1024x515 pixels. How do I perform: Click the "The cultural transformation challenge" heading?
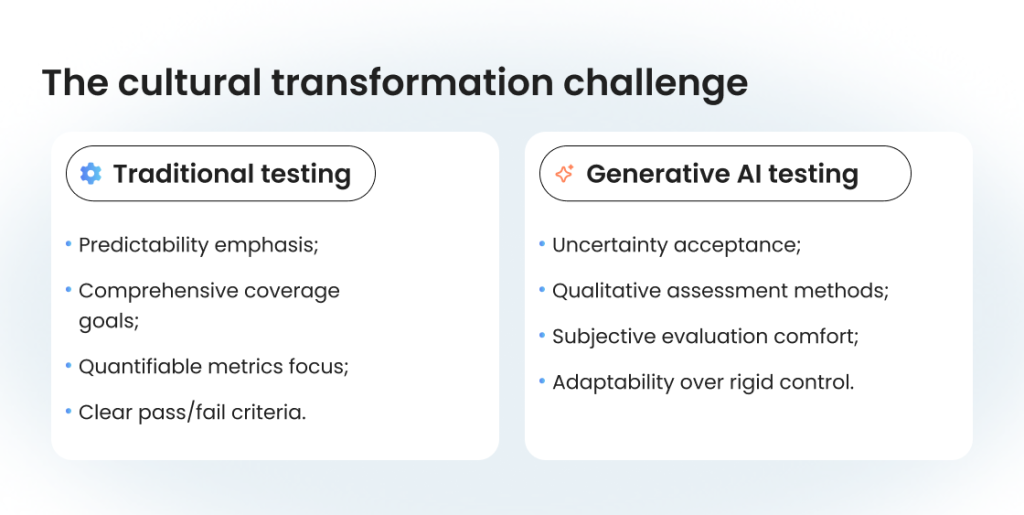pos(394,83)
